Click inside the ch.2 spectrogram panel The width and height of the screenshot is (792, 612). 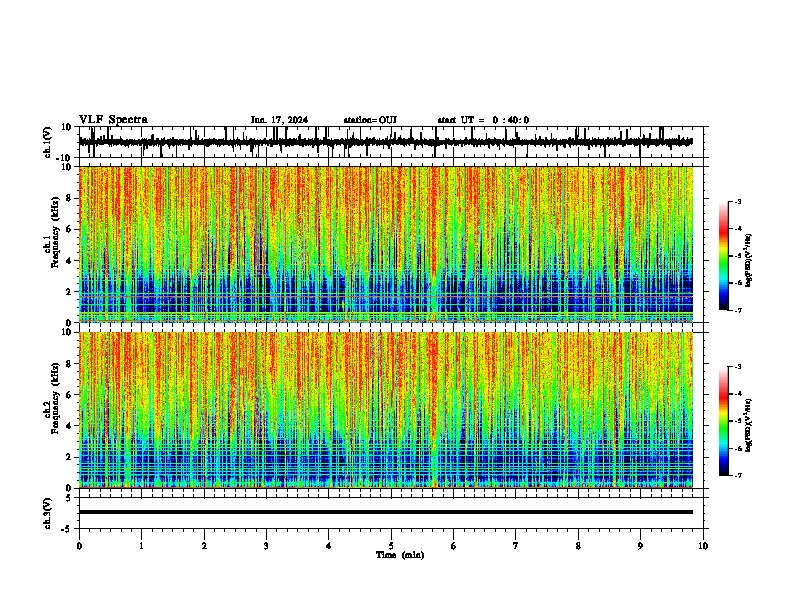[x=386, y=410]
